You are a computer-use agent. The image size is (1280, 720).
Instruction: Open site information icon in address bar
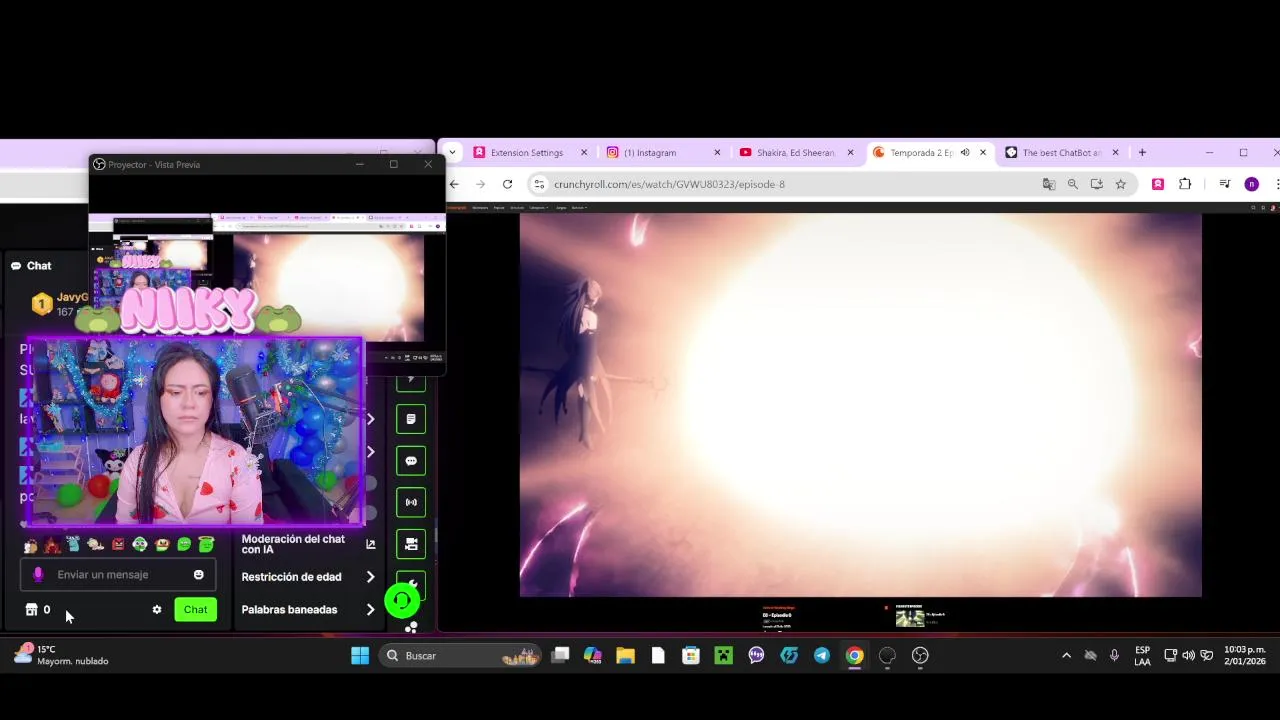coord(539,184)
